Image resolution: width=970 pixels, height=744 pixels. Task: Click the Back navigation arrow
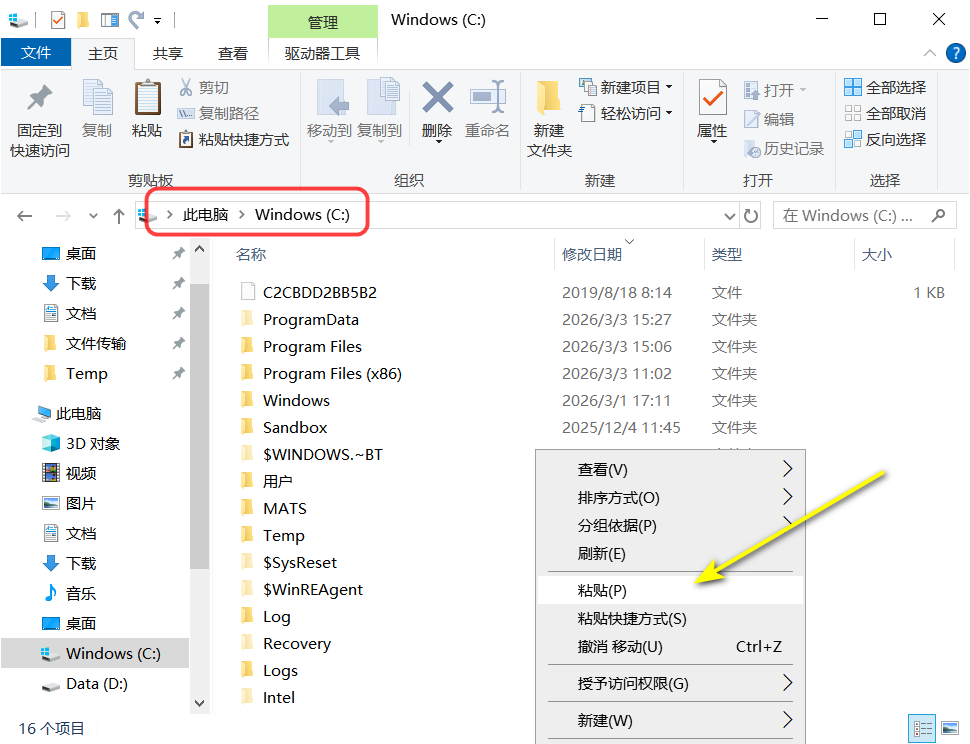tap(25, 216)
